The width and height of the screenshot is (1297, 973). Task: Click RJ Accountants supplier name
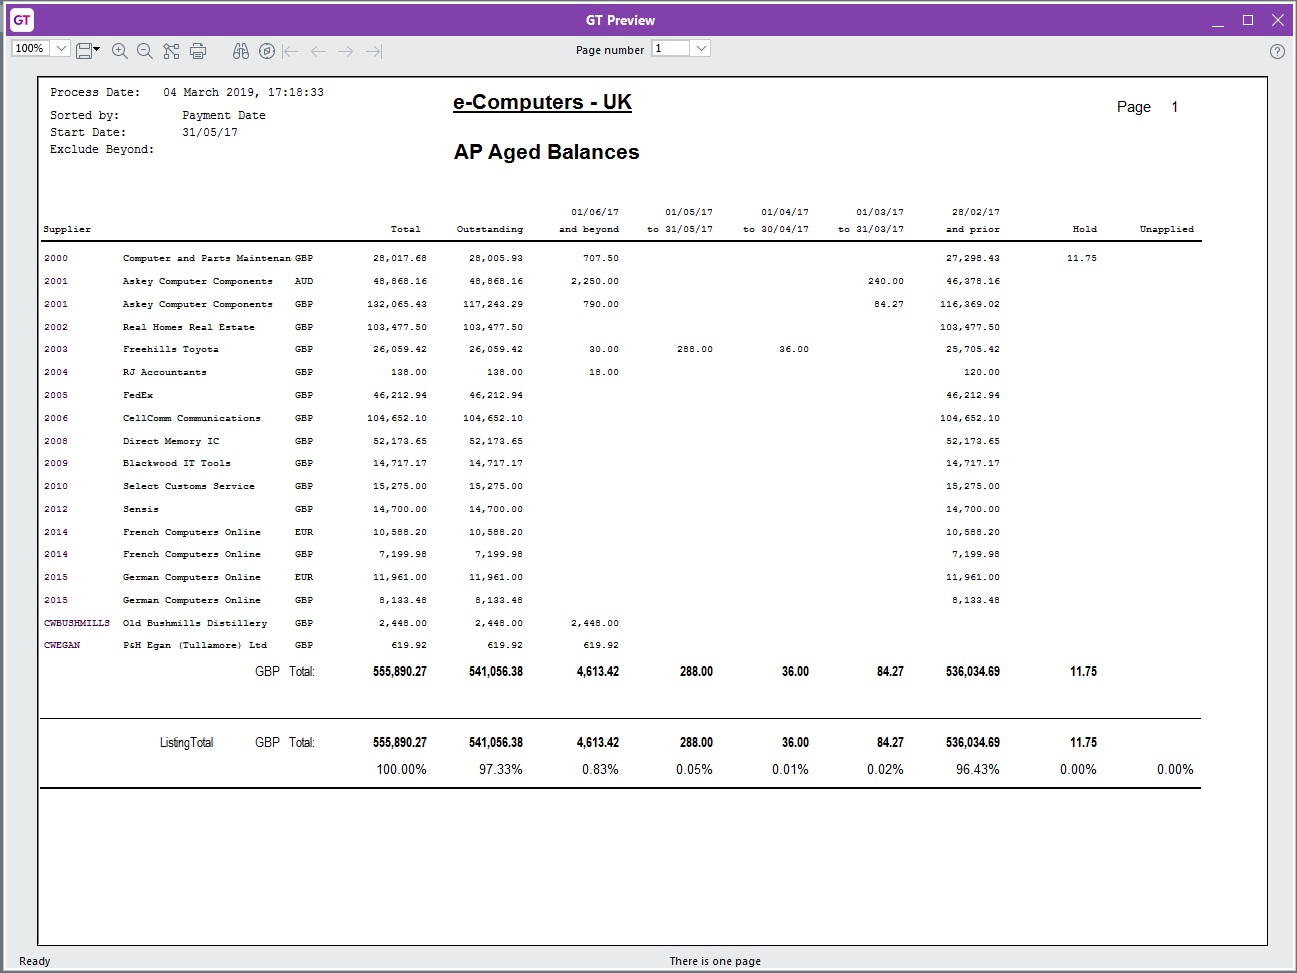point(165,372)
